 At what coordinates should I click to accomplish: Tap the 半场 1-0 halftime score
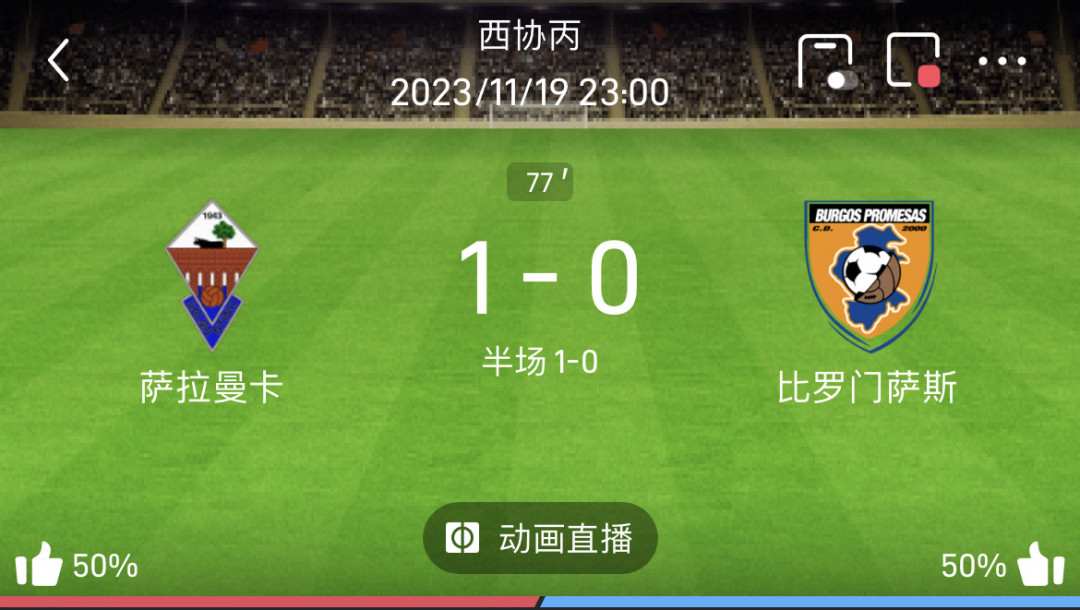coord(539,362)
